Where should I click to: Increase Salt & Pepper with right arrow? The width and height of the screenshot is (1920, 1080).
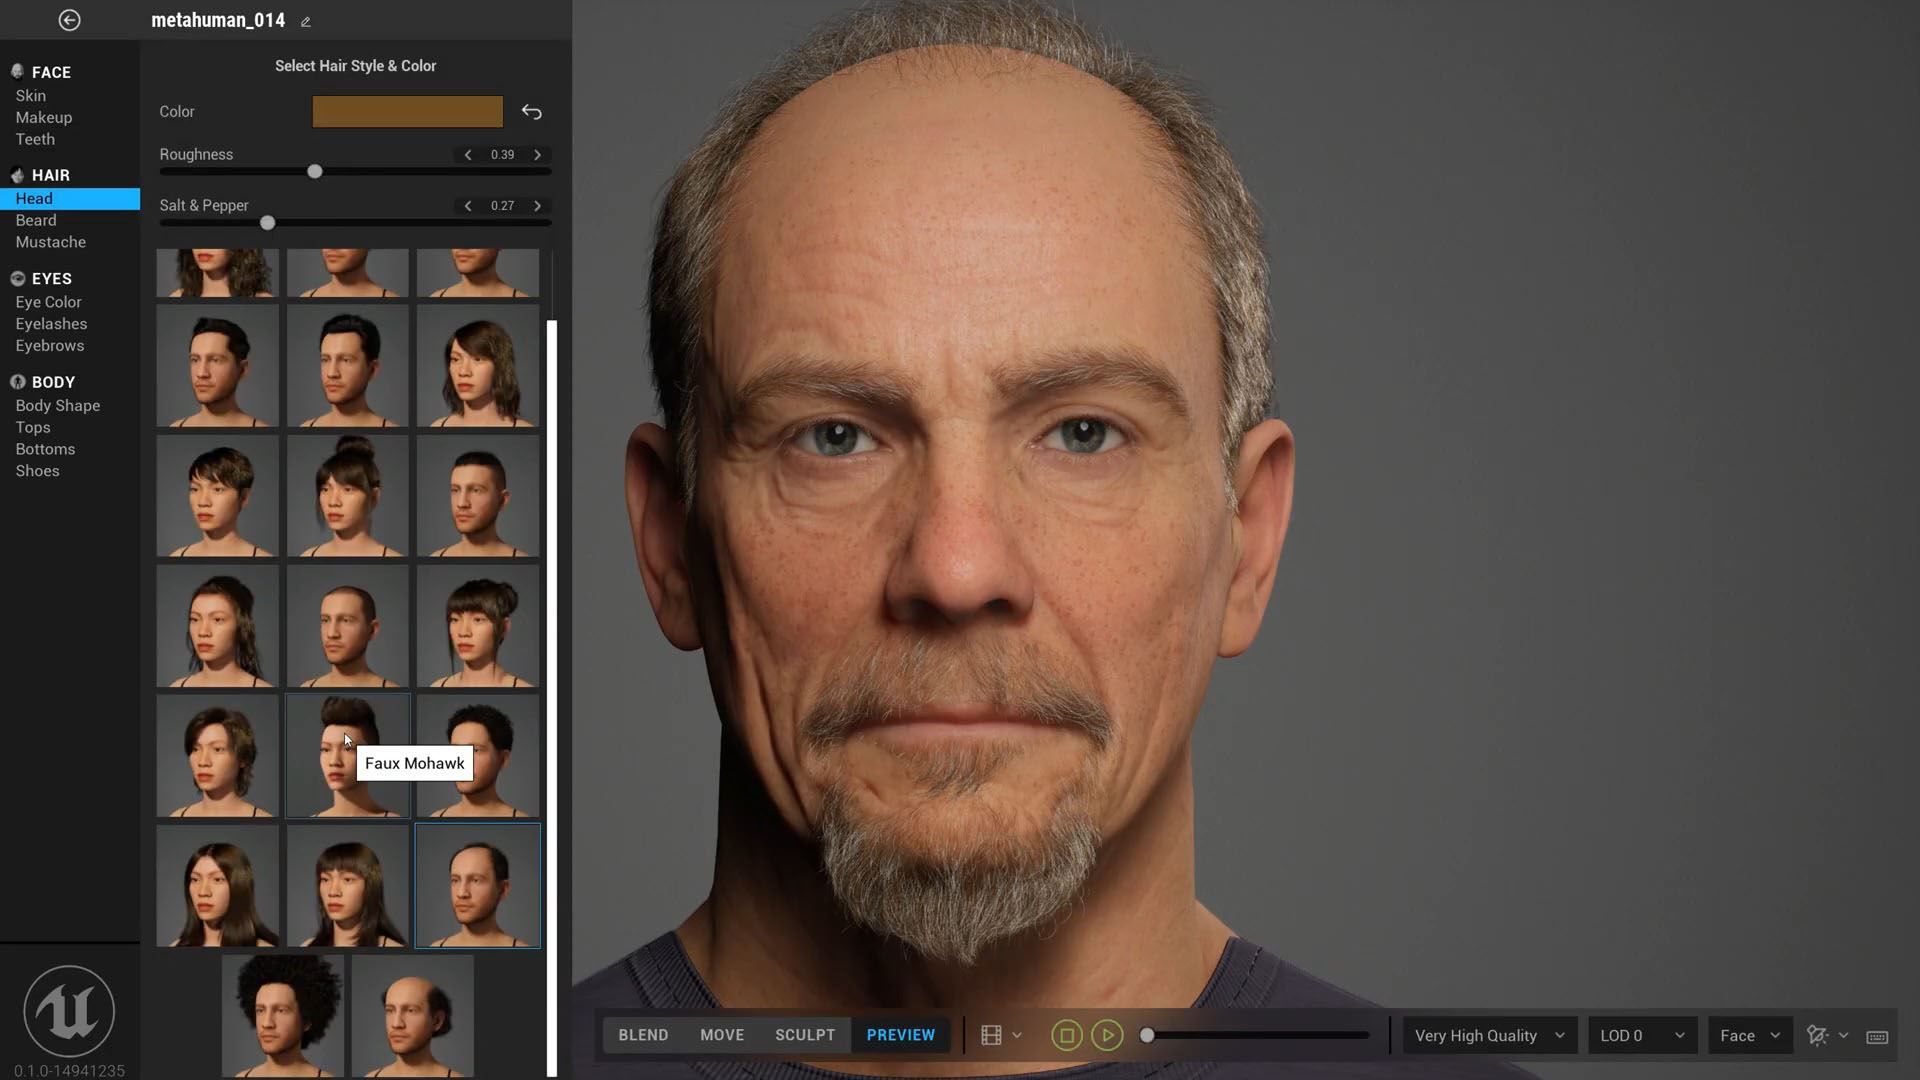(537, 206)
